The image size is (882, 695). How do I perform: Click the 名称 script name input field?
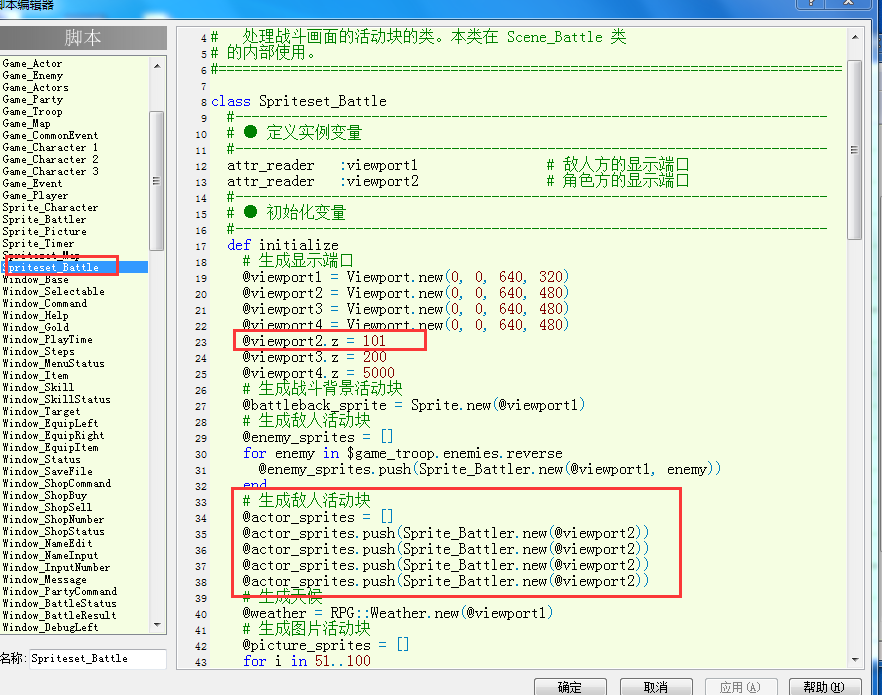(x=97, y=658)
